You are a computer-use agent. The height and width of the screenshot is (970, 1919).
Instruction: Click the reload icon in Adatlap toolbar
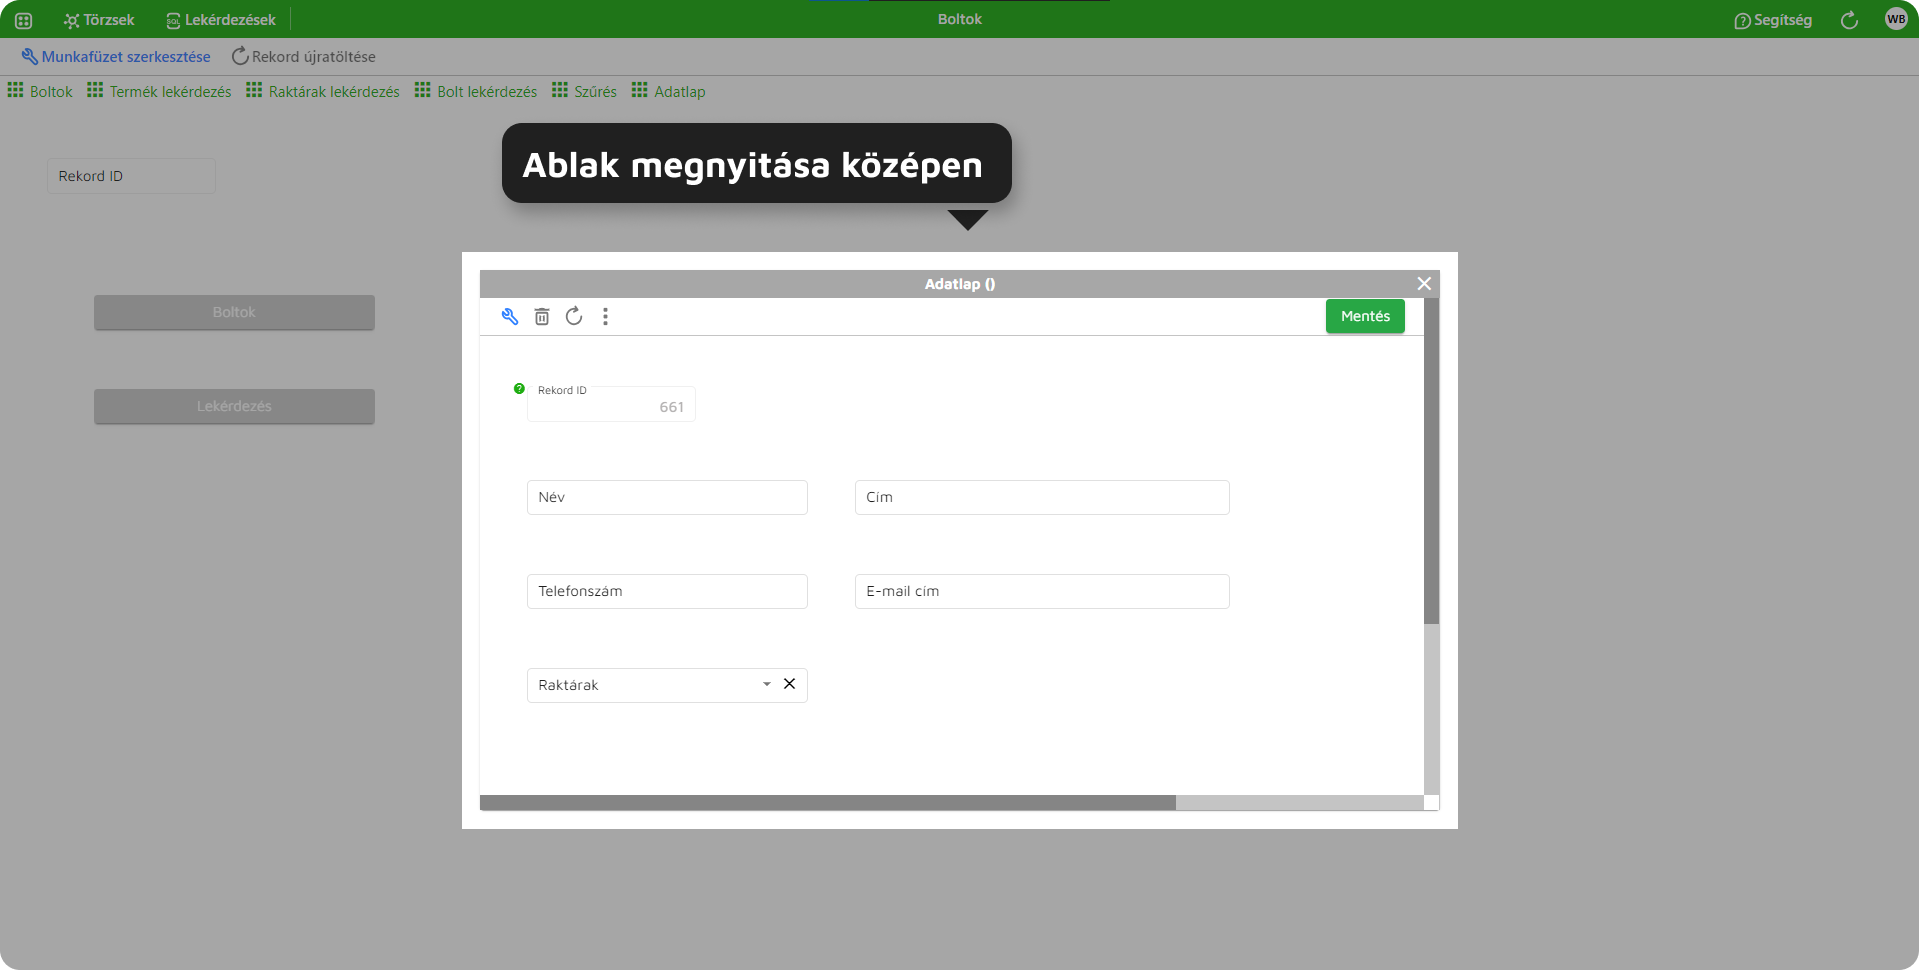tap(574, 316)
